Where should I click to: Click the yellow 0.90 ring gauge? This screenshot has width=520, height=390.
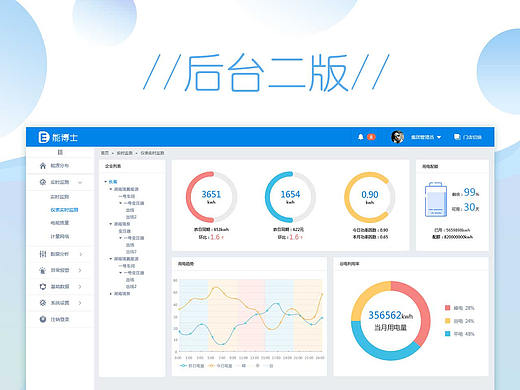tap(370, 197)
